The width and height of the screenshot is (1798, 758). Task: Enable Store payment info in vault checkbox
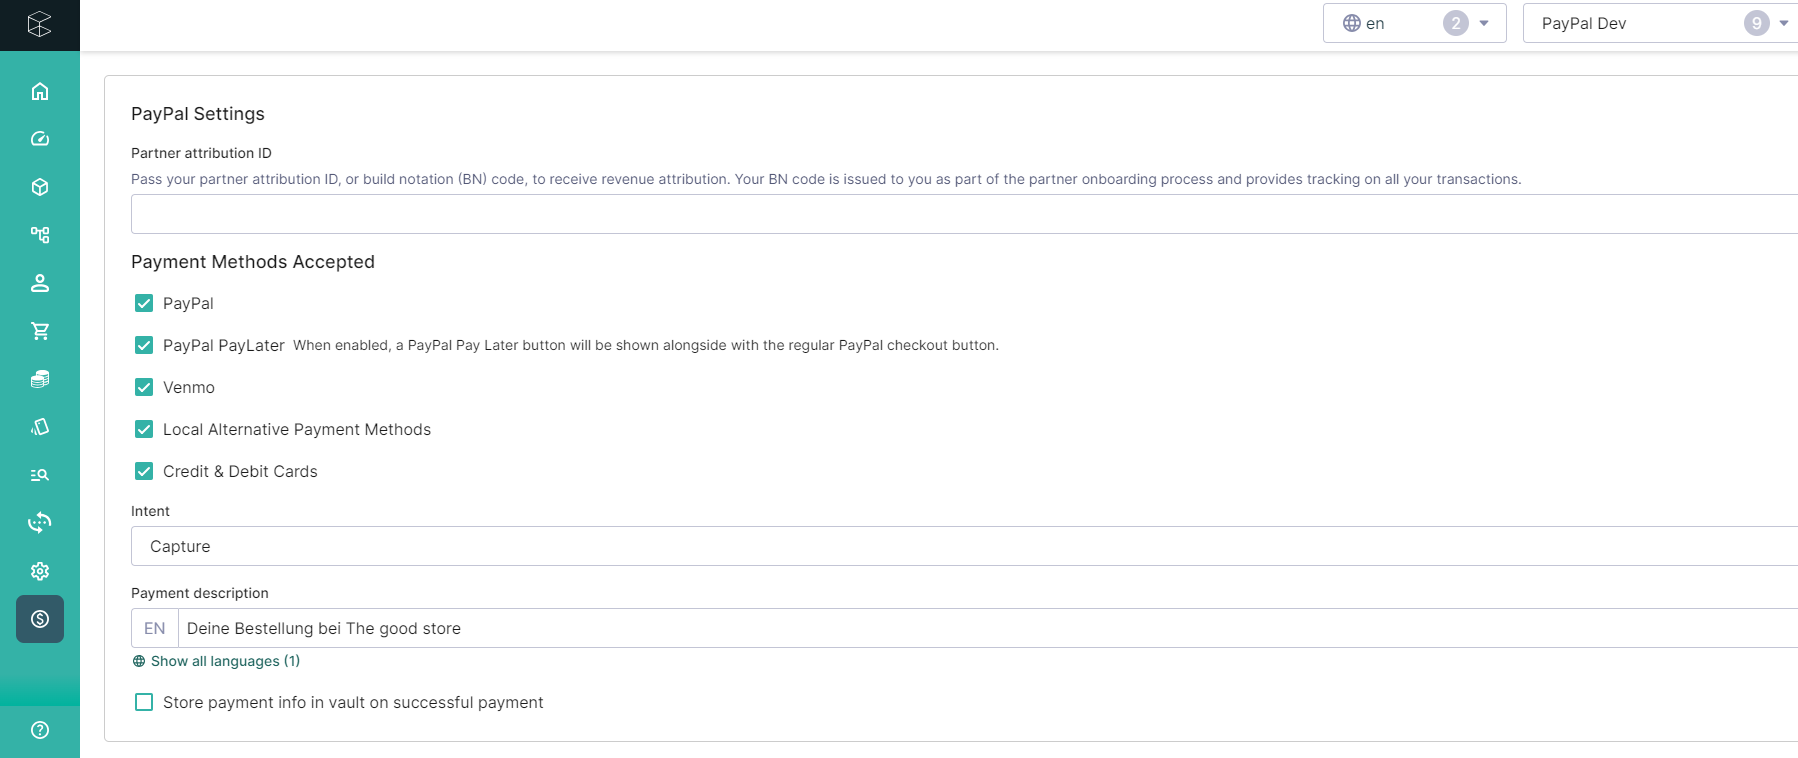pos(144,702)
